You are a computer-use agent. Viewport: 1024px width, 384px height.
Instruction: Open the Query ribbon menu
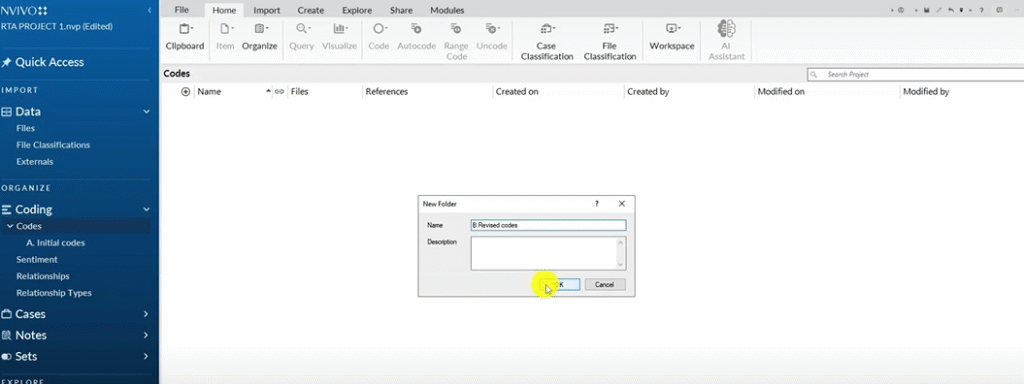coord(302,38)
